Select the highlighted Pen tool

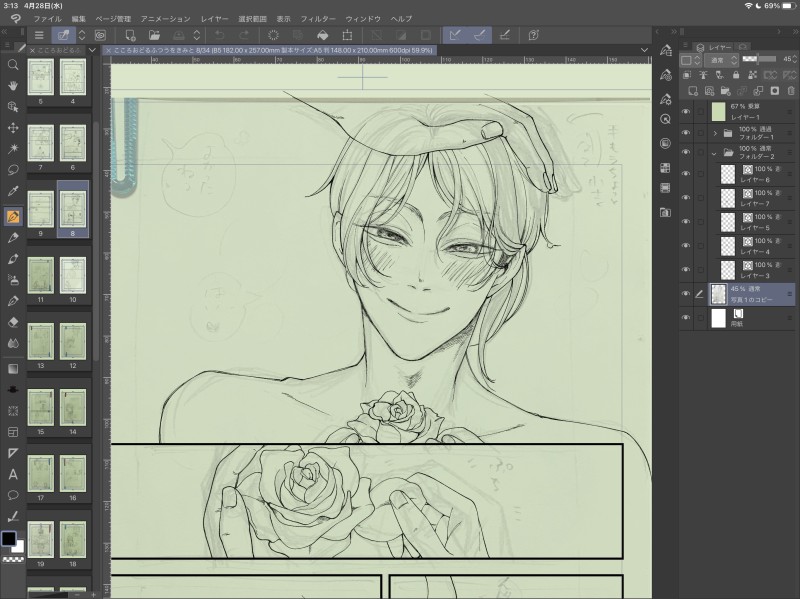pos(13,216)
